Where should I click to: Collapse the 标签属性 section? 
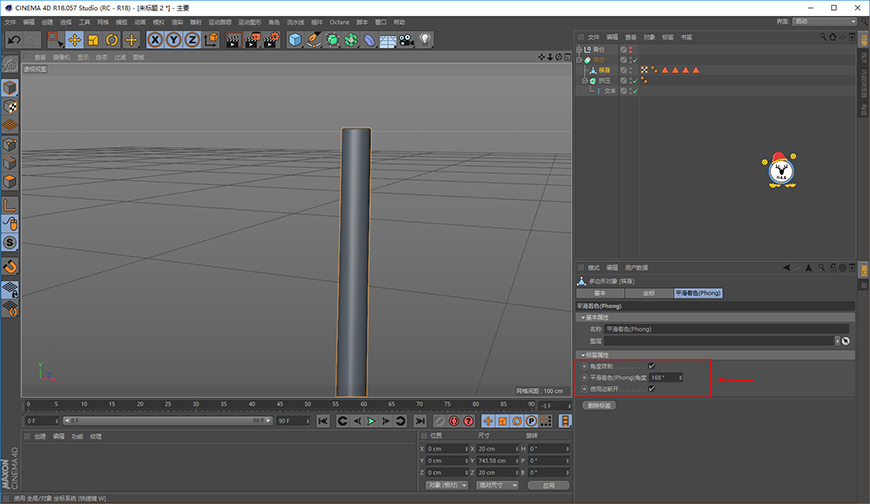(x=583, y=355)
